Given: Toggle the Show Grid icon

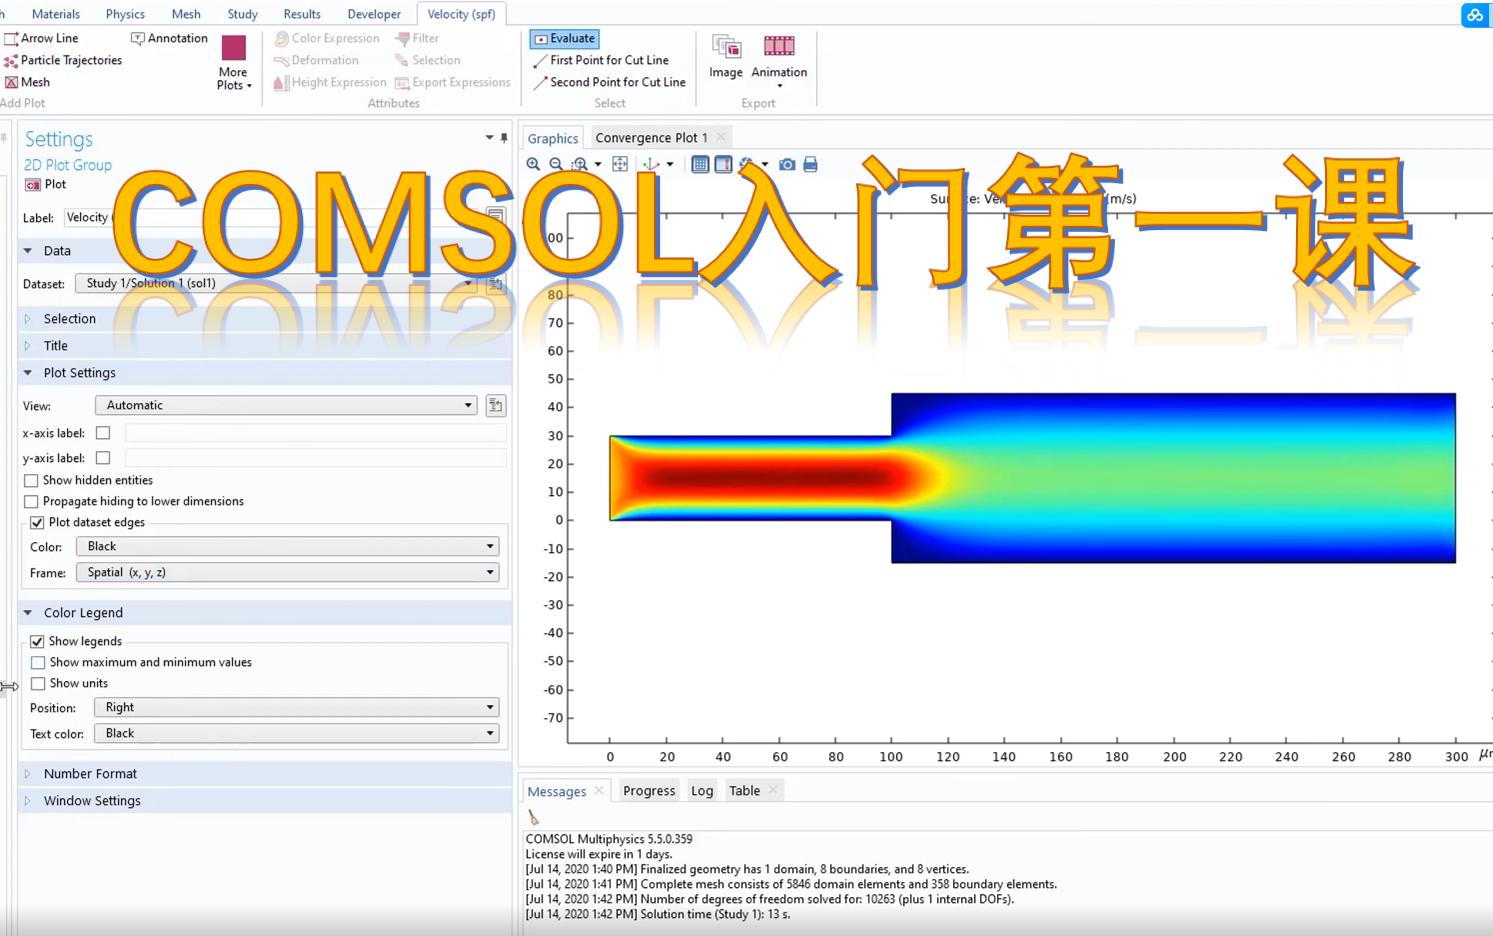Looking at the screenshot, I should tap(700, 164).
